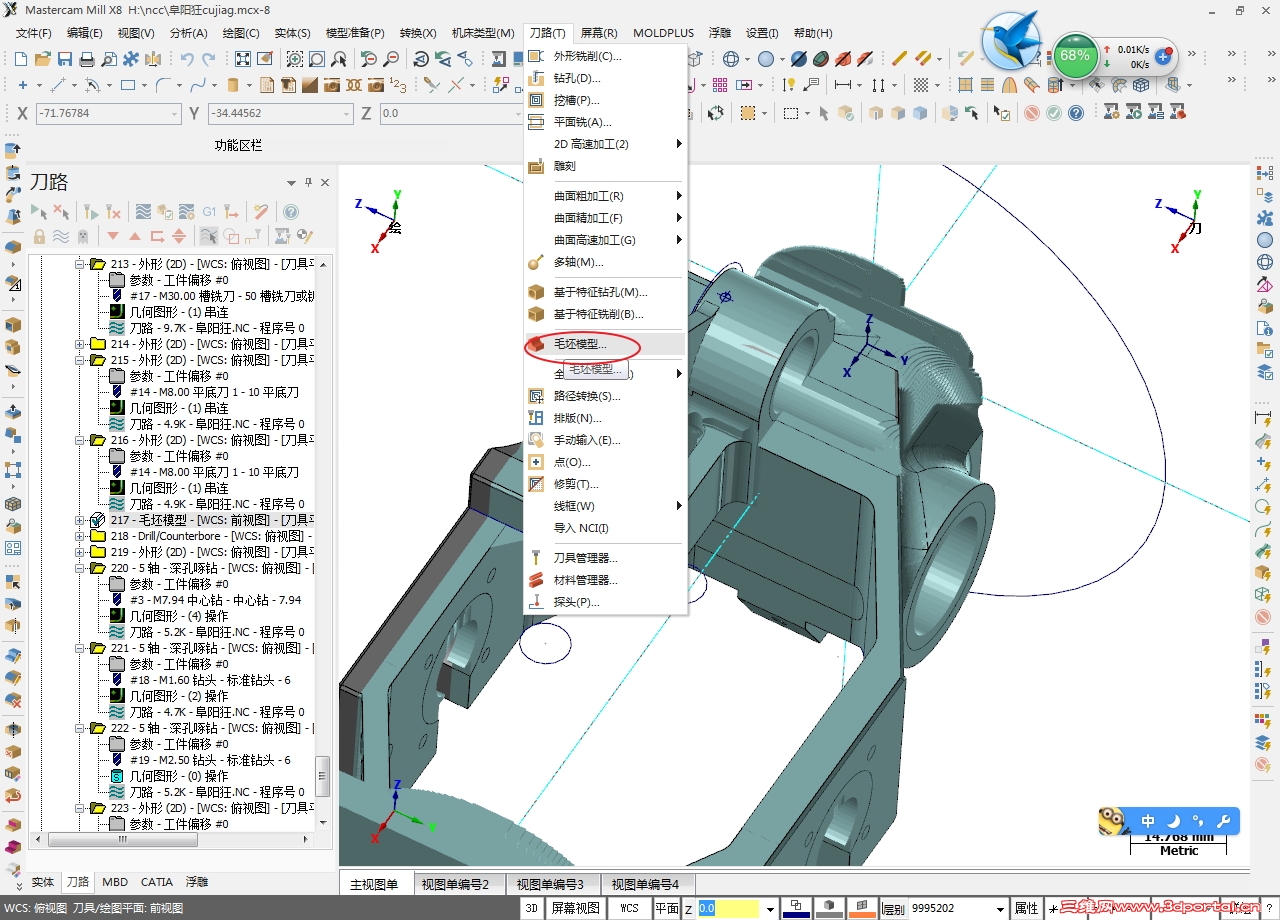This screenshot has height=920, width=1280.
Task: Collapse operation 213 外形 (2D)
Action: pos(80,264)
